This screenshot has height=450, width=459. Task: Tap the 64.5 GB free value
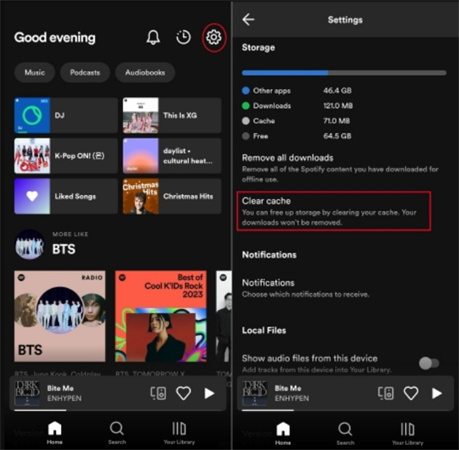337,136
